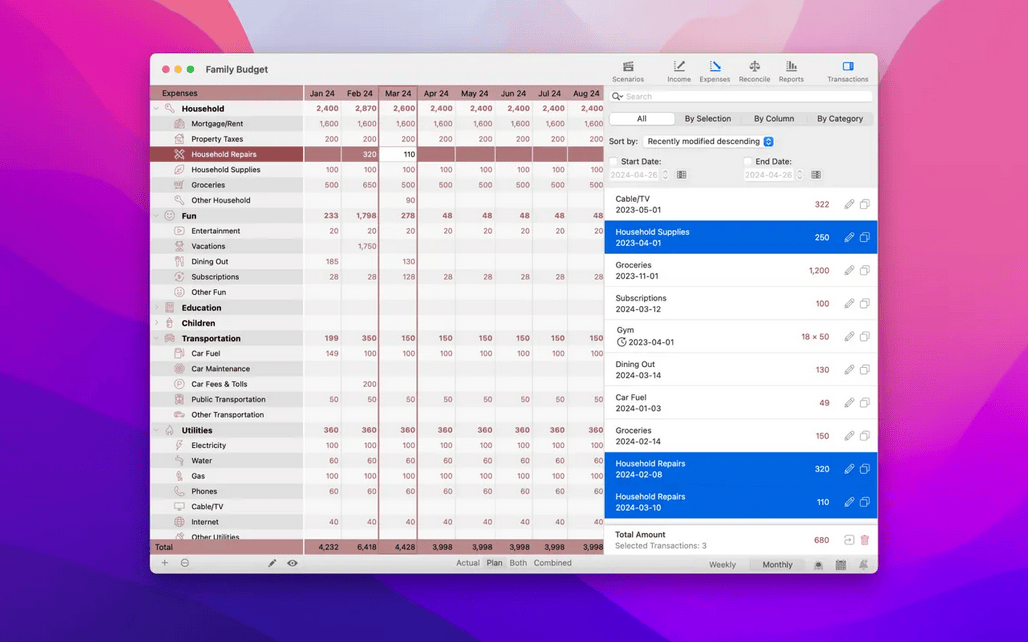Edit the Car Fuel 2024-01-03 transaction
Image resolution: width=1028 pixels, height=642 pixels.
click(849, 403)
